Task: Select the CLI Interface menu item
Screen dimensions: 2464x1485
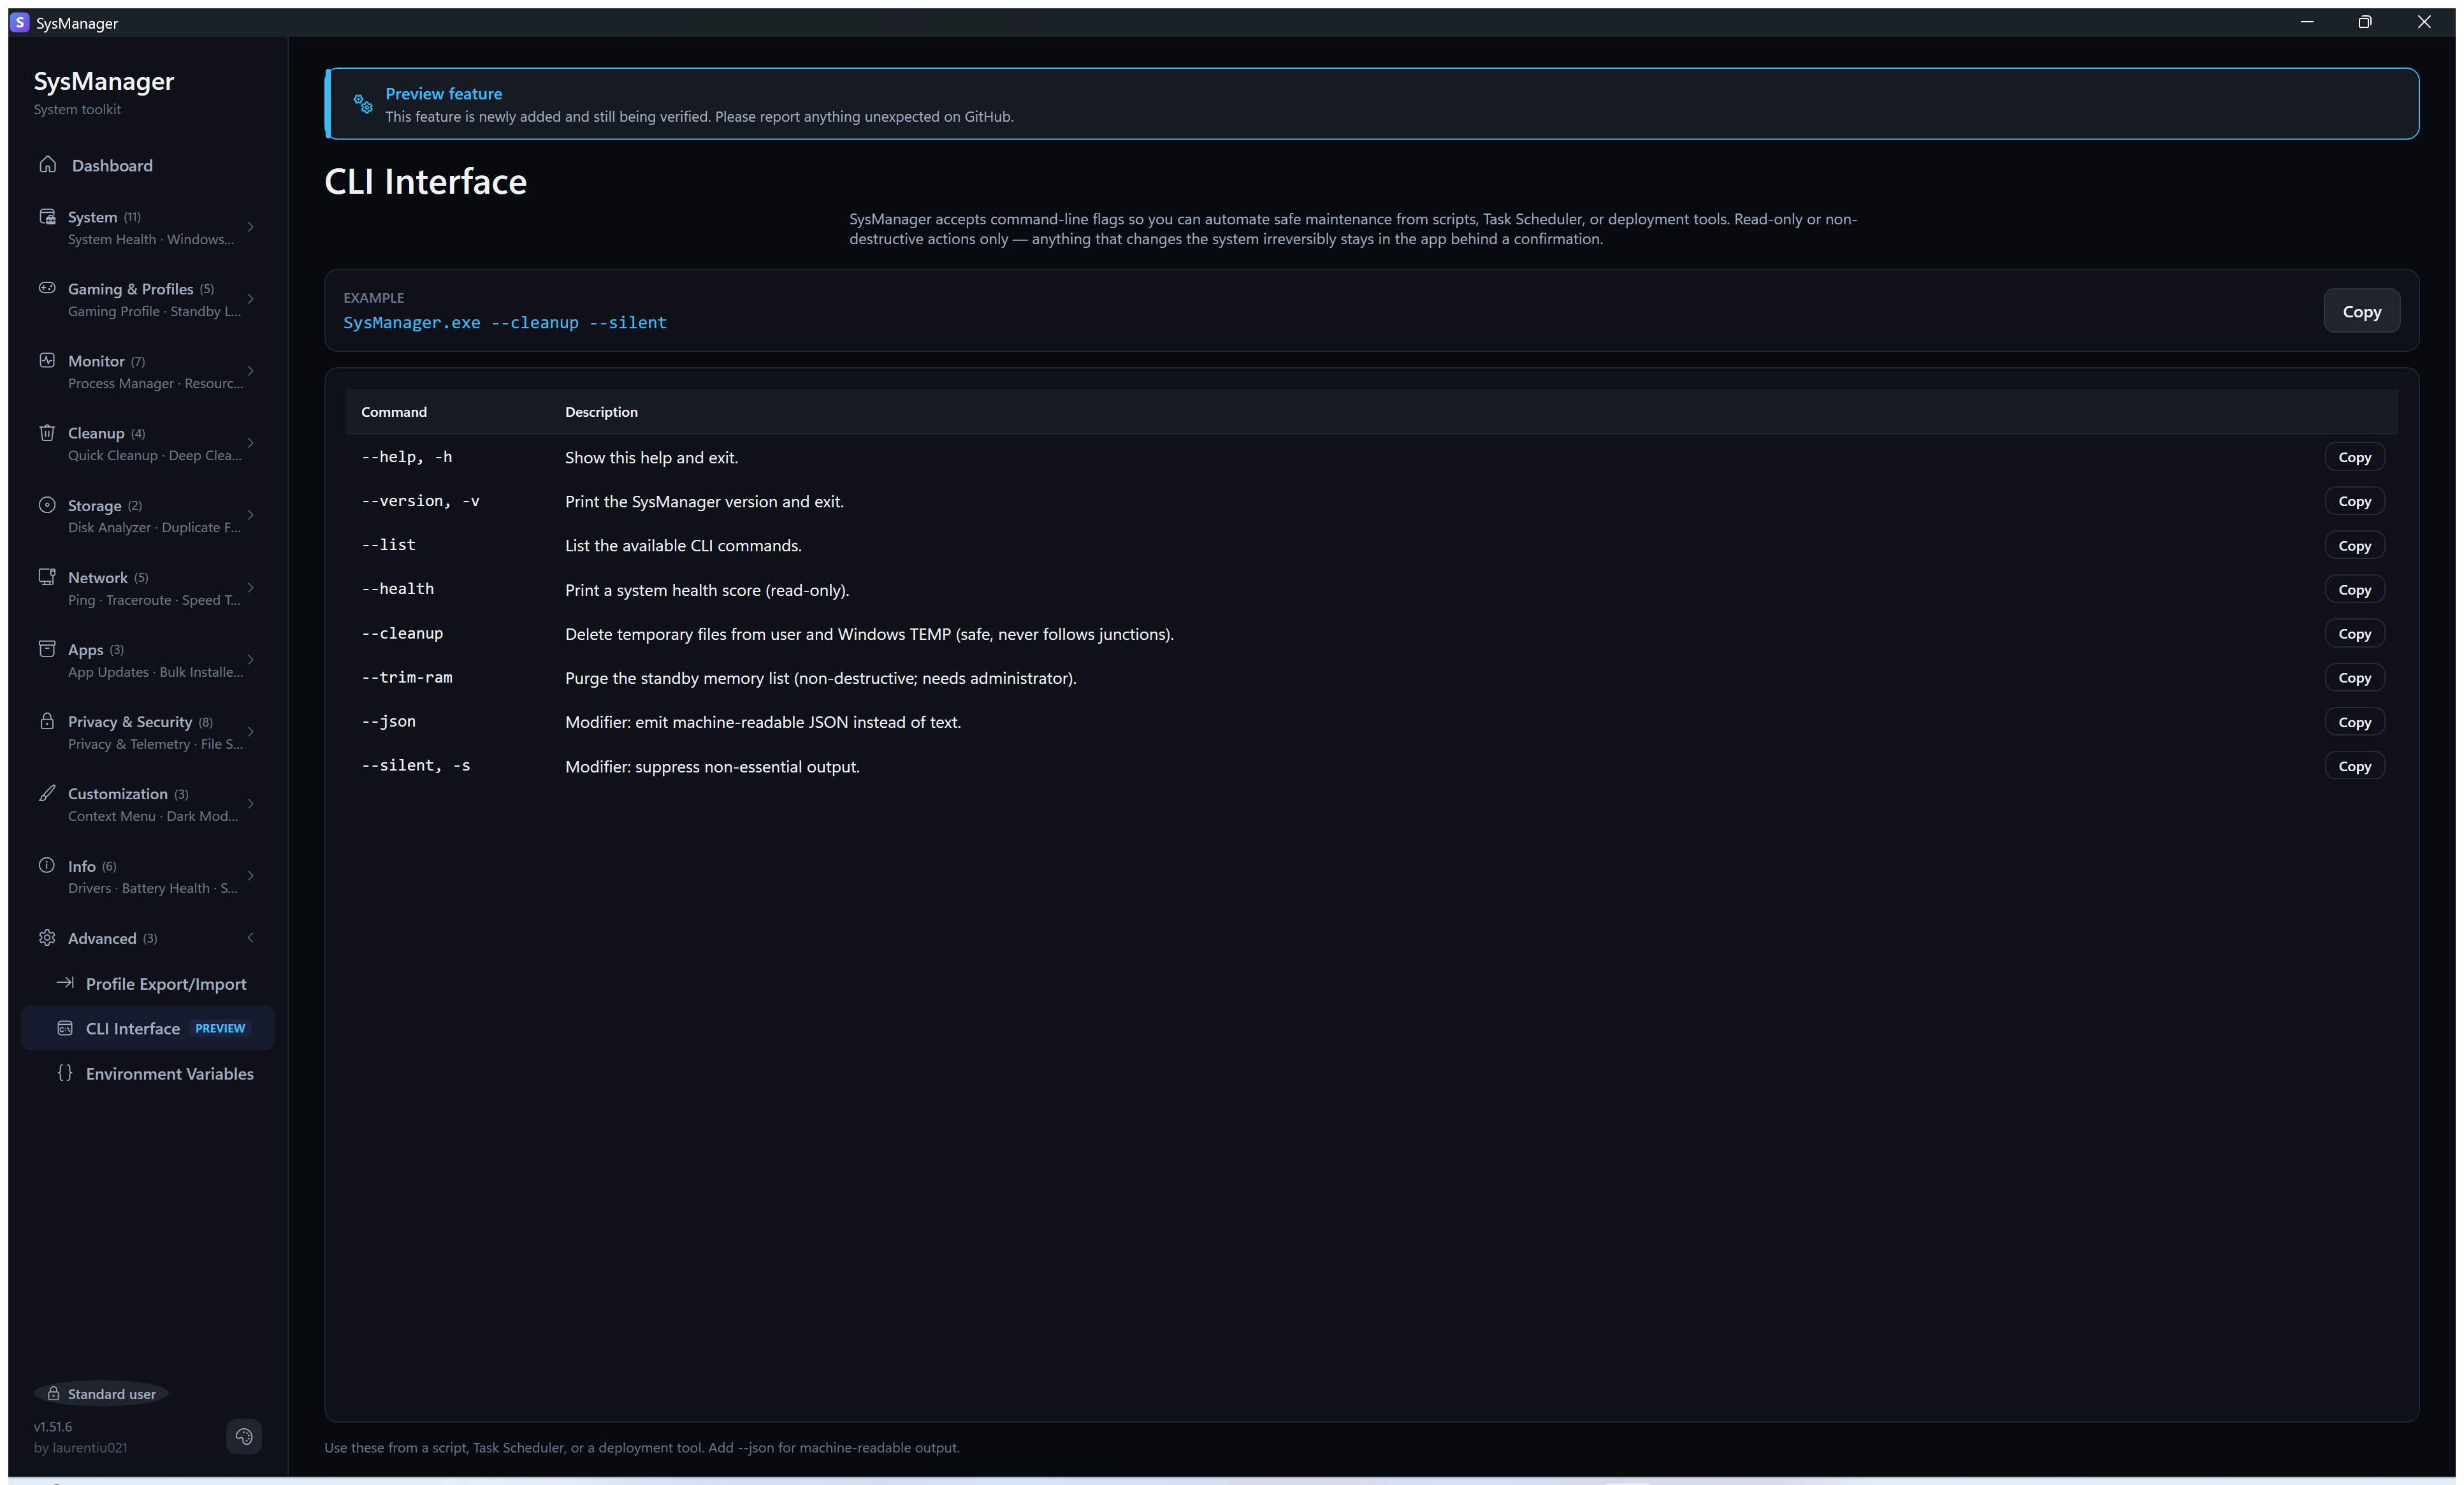Action: pyautogui.click(x=148, y=1028)
